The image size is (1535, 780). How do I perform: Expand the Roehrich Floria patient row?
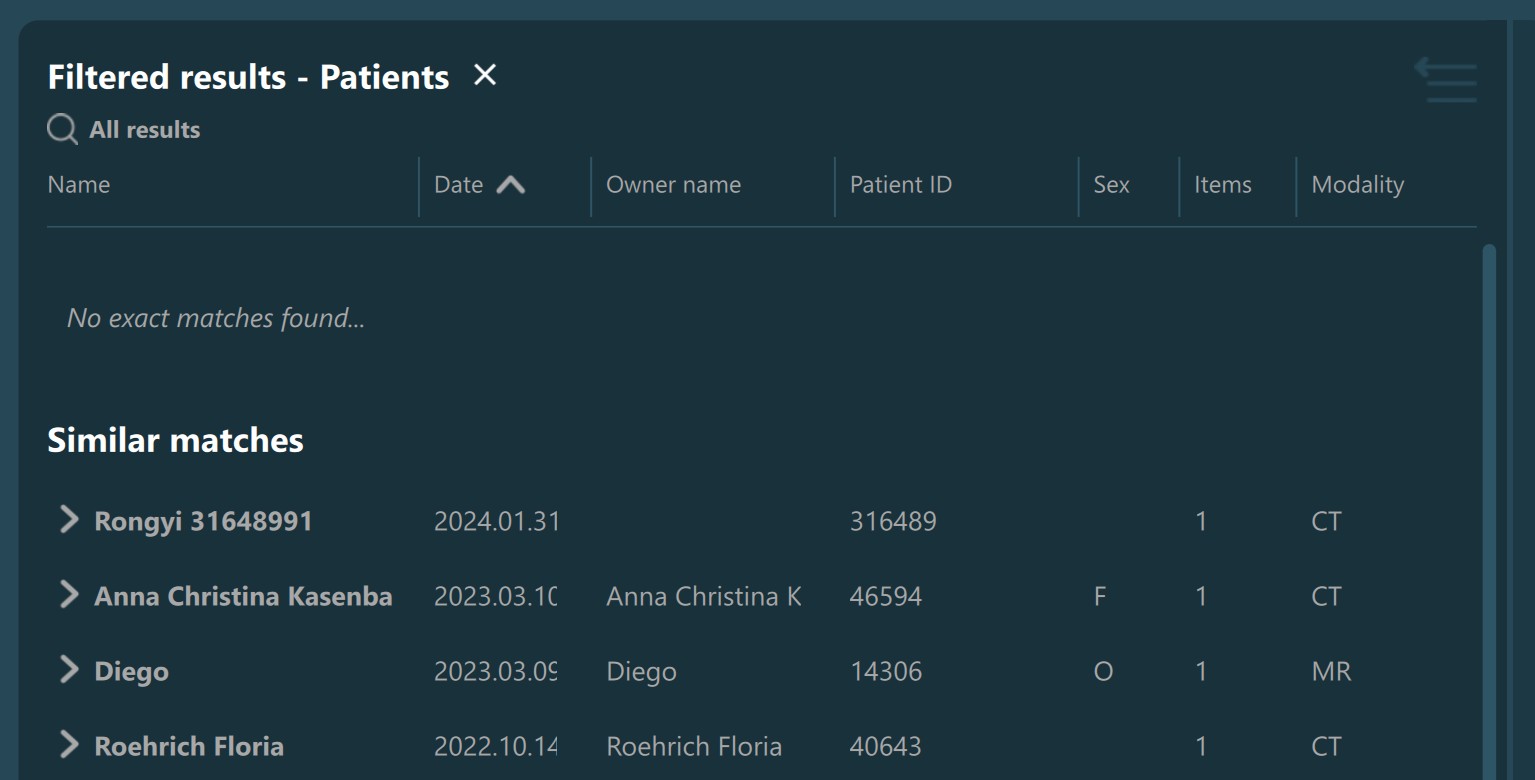point(69,745)
